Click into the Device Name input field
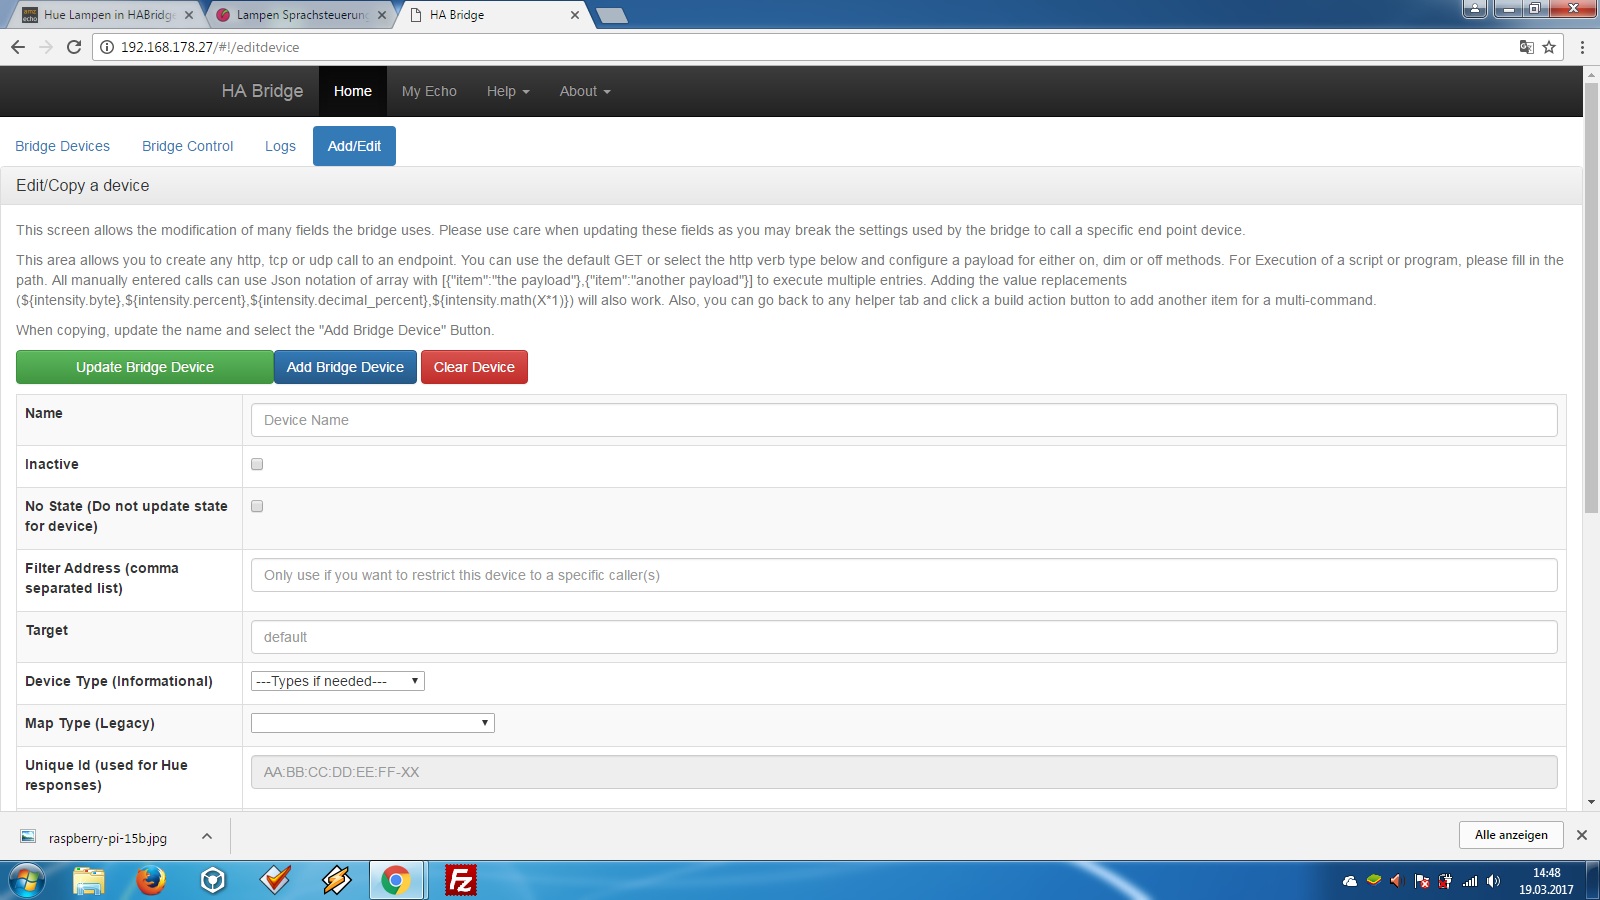Viewport: 1600px width, 900px height. click(x=904, y=420)
